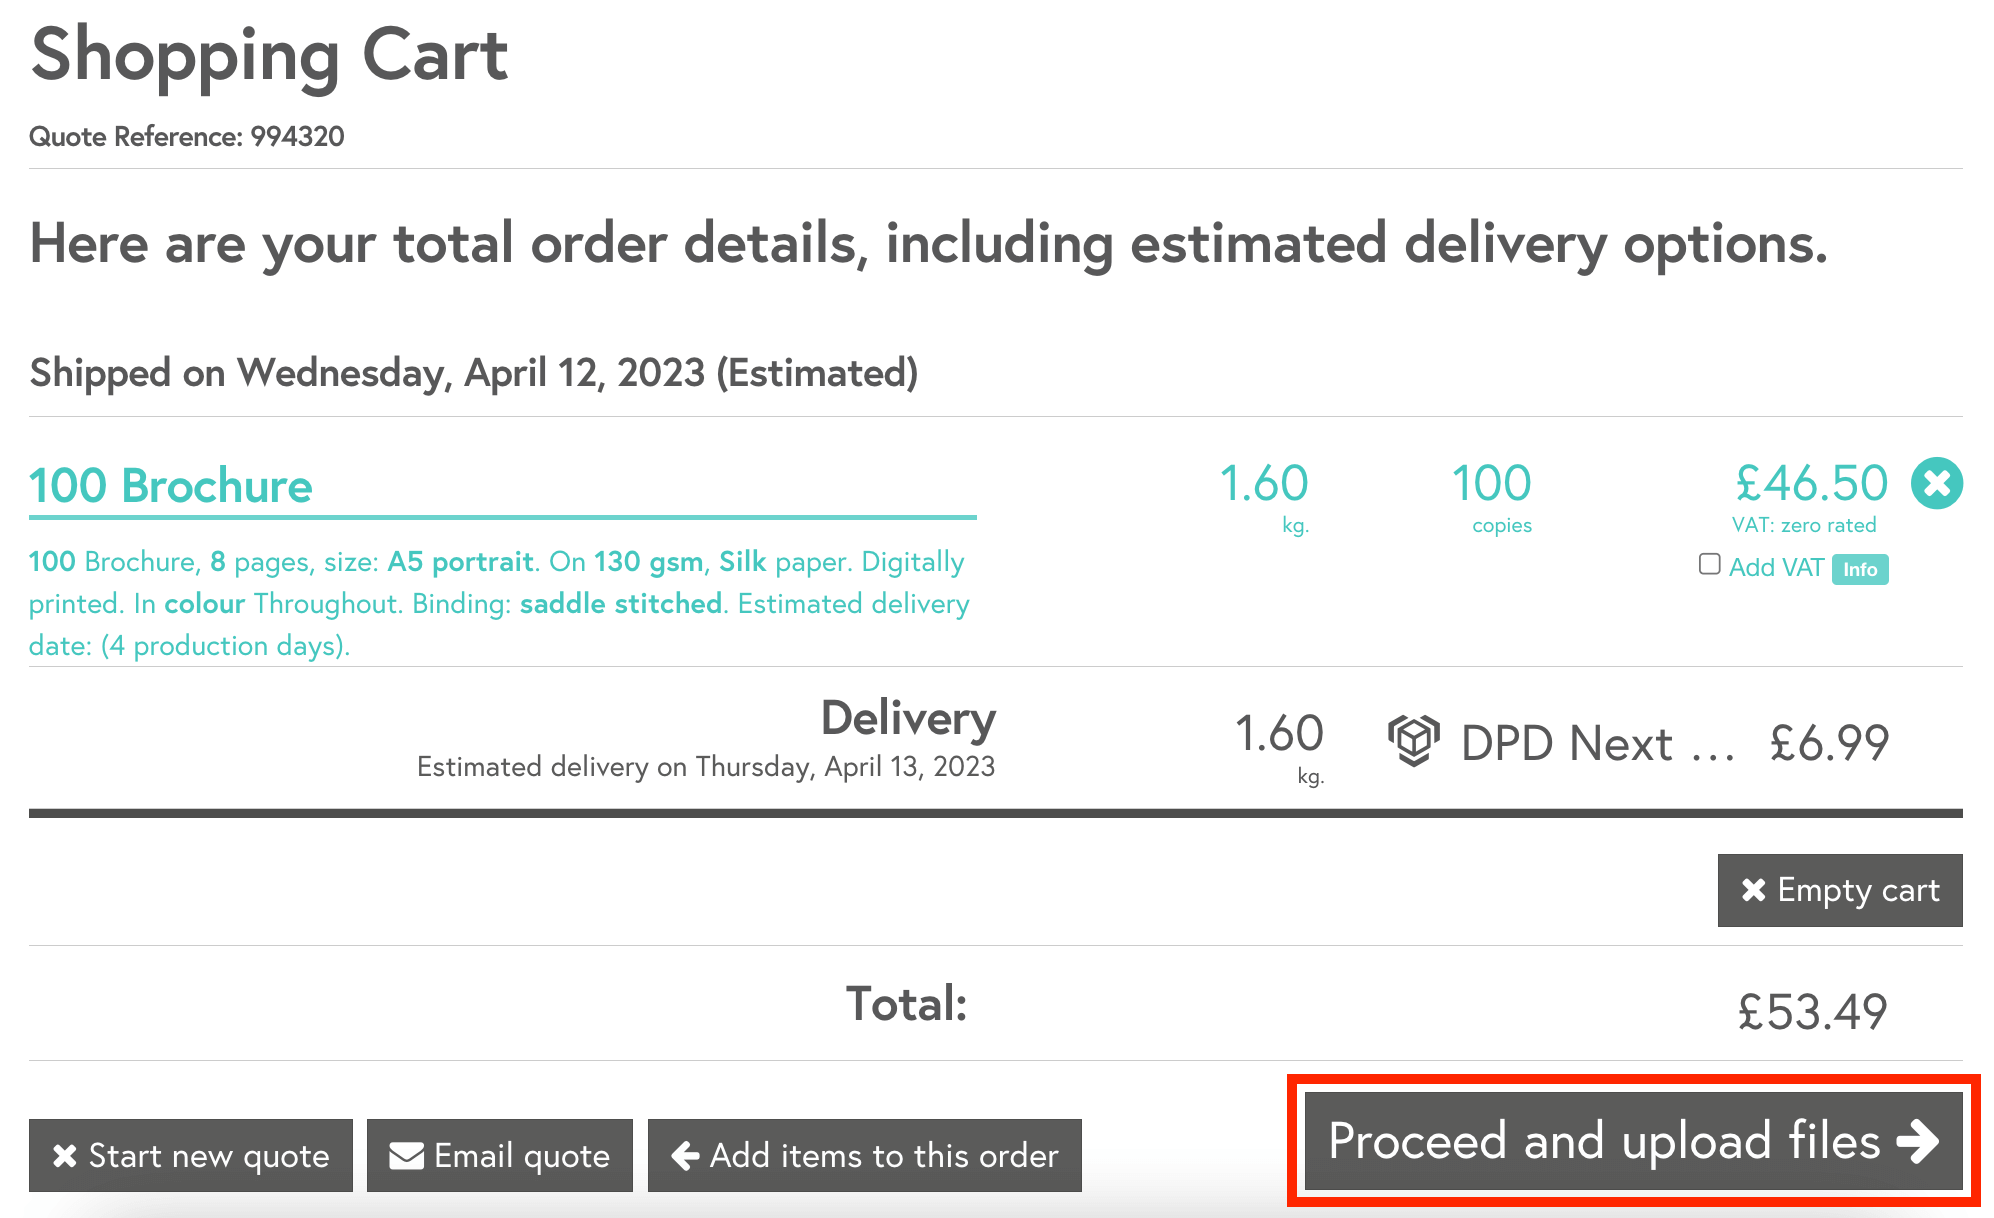
Task: Enable the Add VAT checkbox
Action: (x=1710, y=565)
